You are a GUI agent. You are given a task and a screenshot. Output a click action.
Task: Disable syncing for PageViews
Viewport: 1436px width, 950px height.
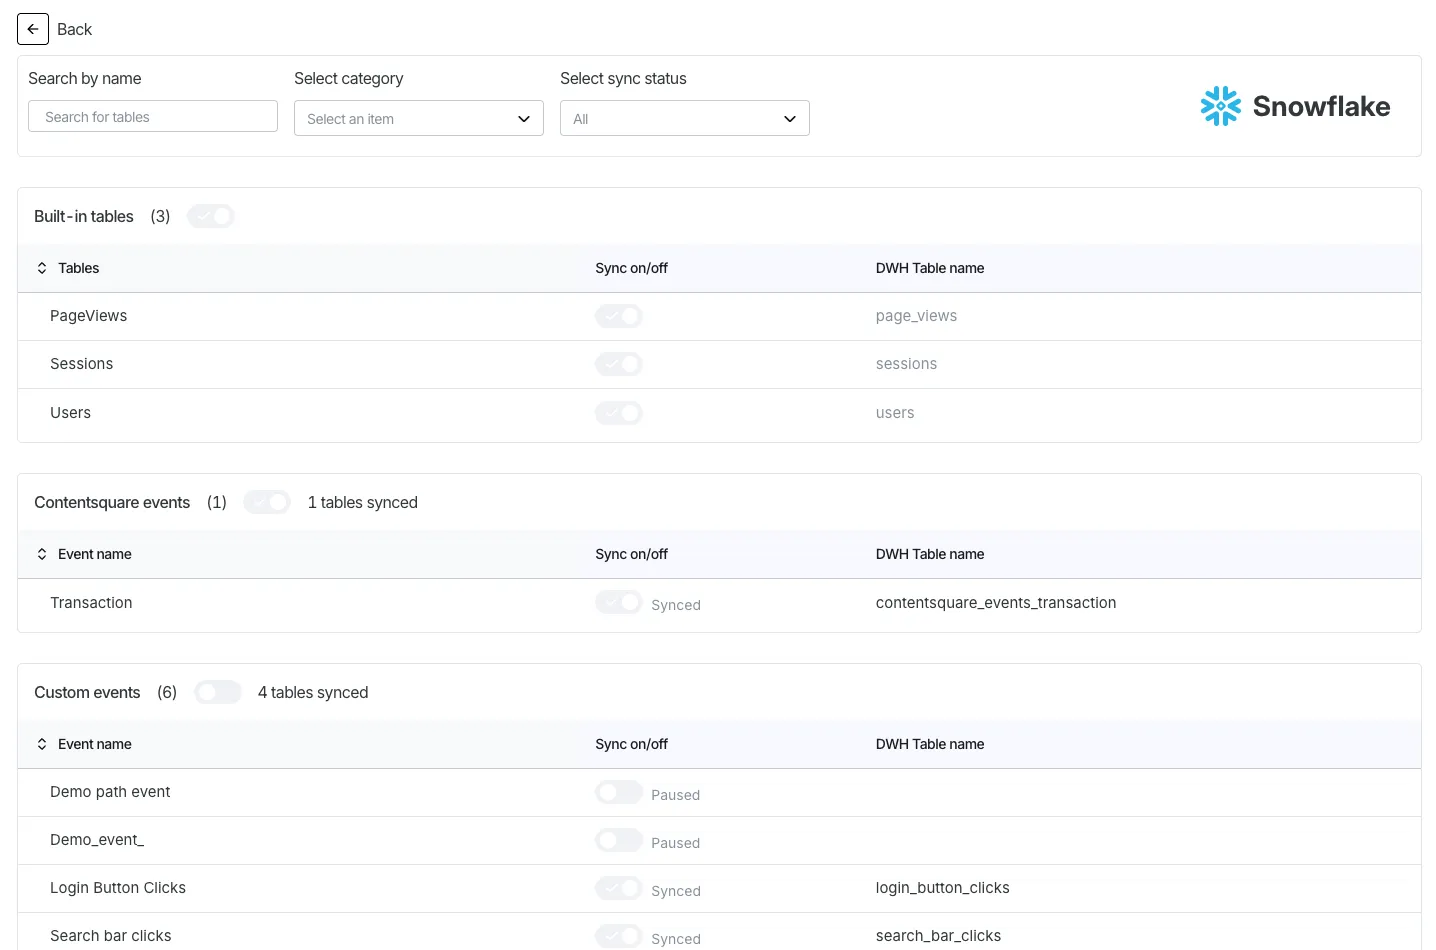click(618, 316)
